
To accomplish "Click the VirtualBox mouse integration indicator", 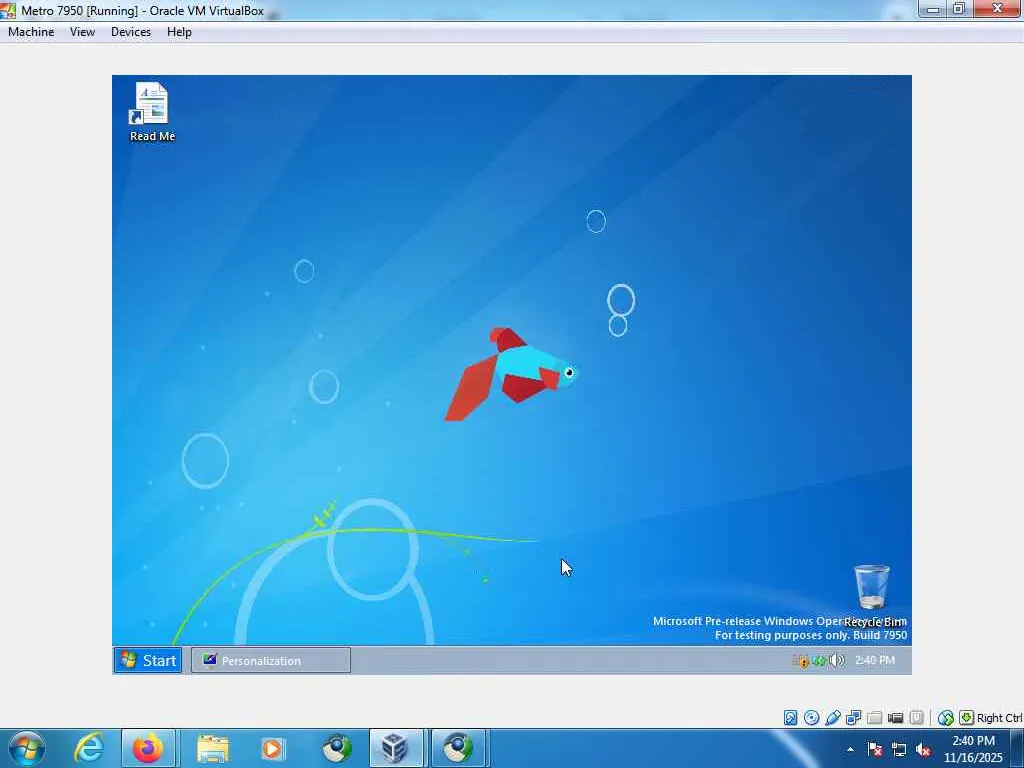I will [945, 718].
